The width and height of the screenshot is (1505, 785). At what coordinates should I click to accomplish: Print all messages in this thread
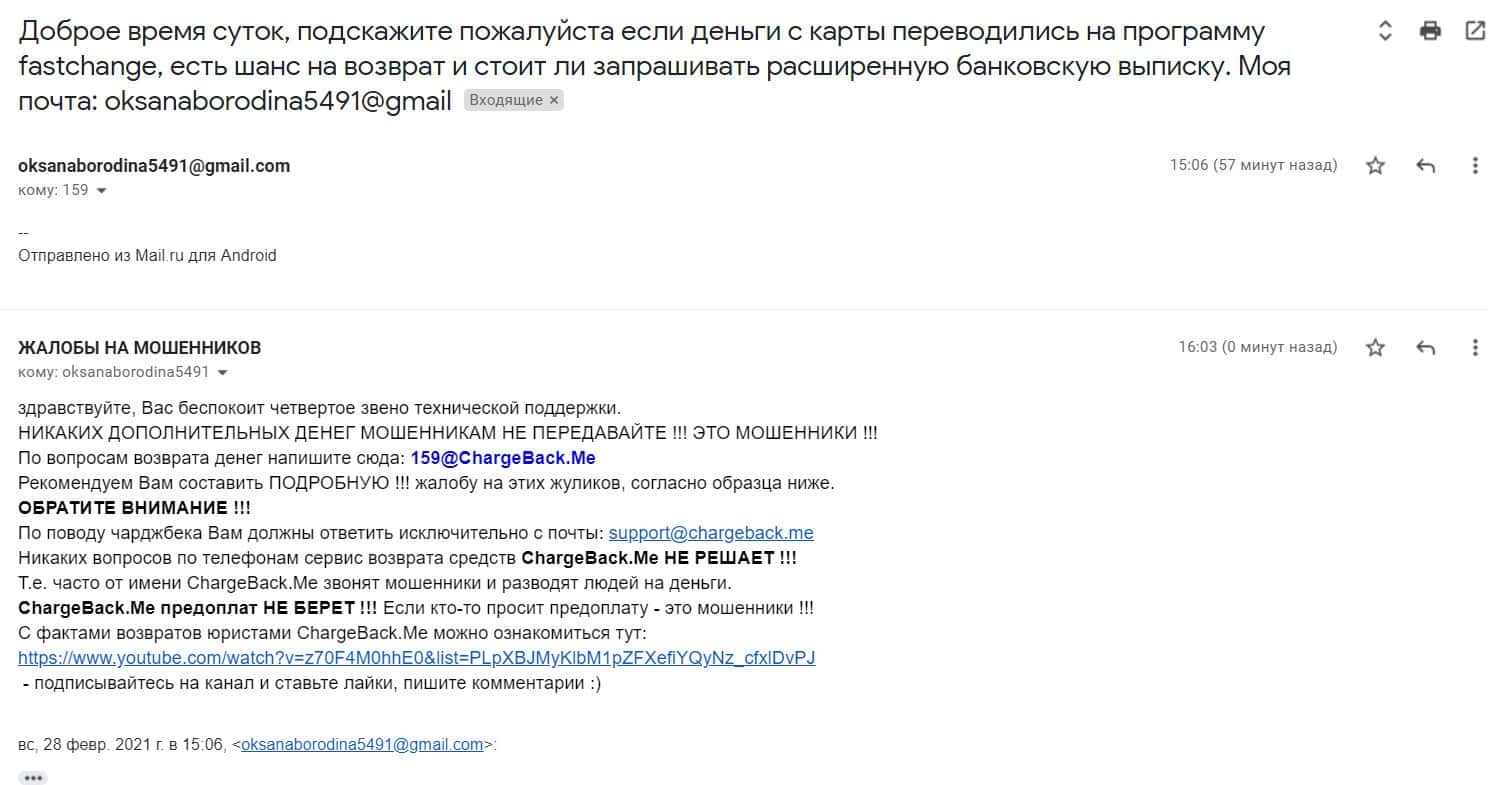tap(1430, 31)
